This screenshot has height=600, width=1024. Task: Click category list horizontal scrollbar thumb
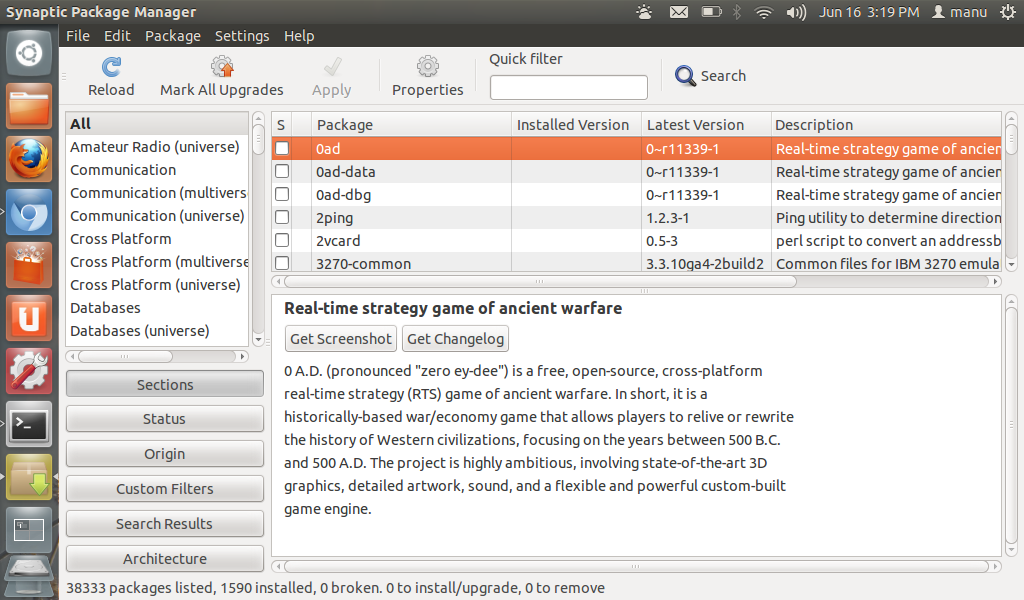[x=125, y=356]
